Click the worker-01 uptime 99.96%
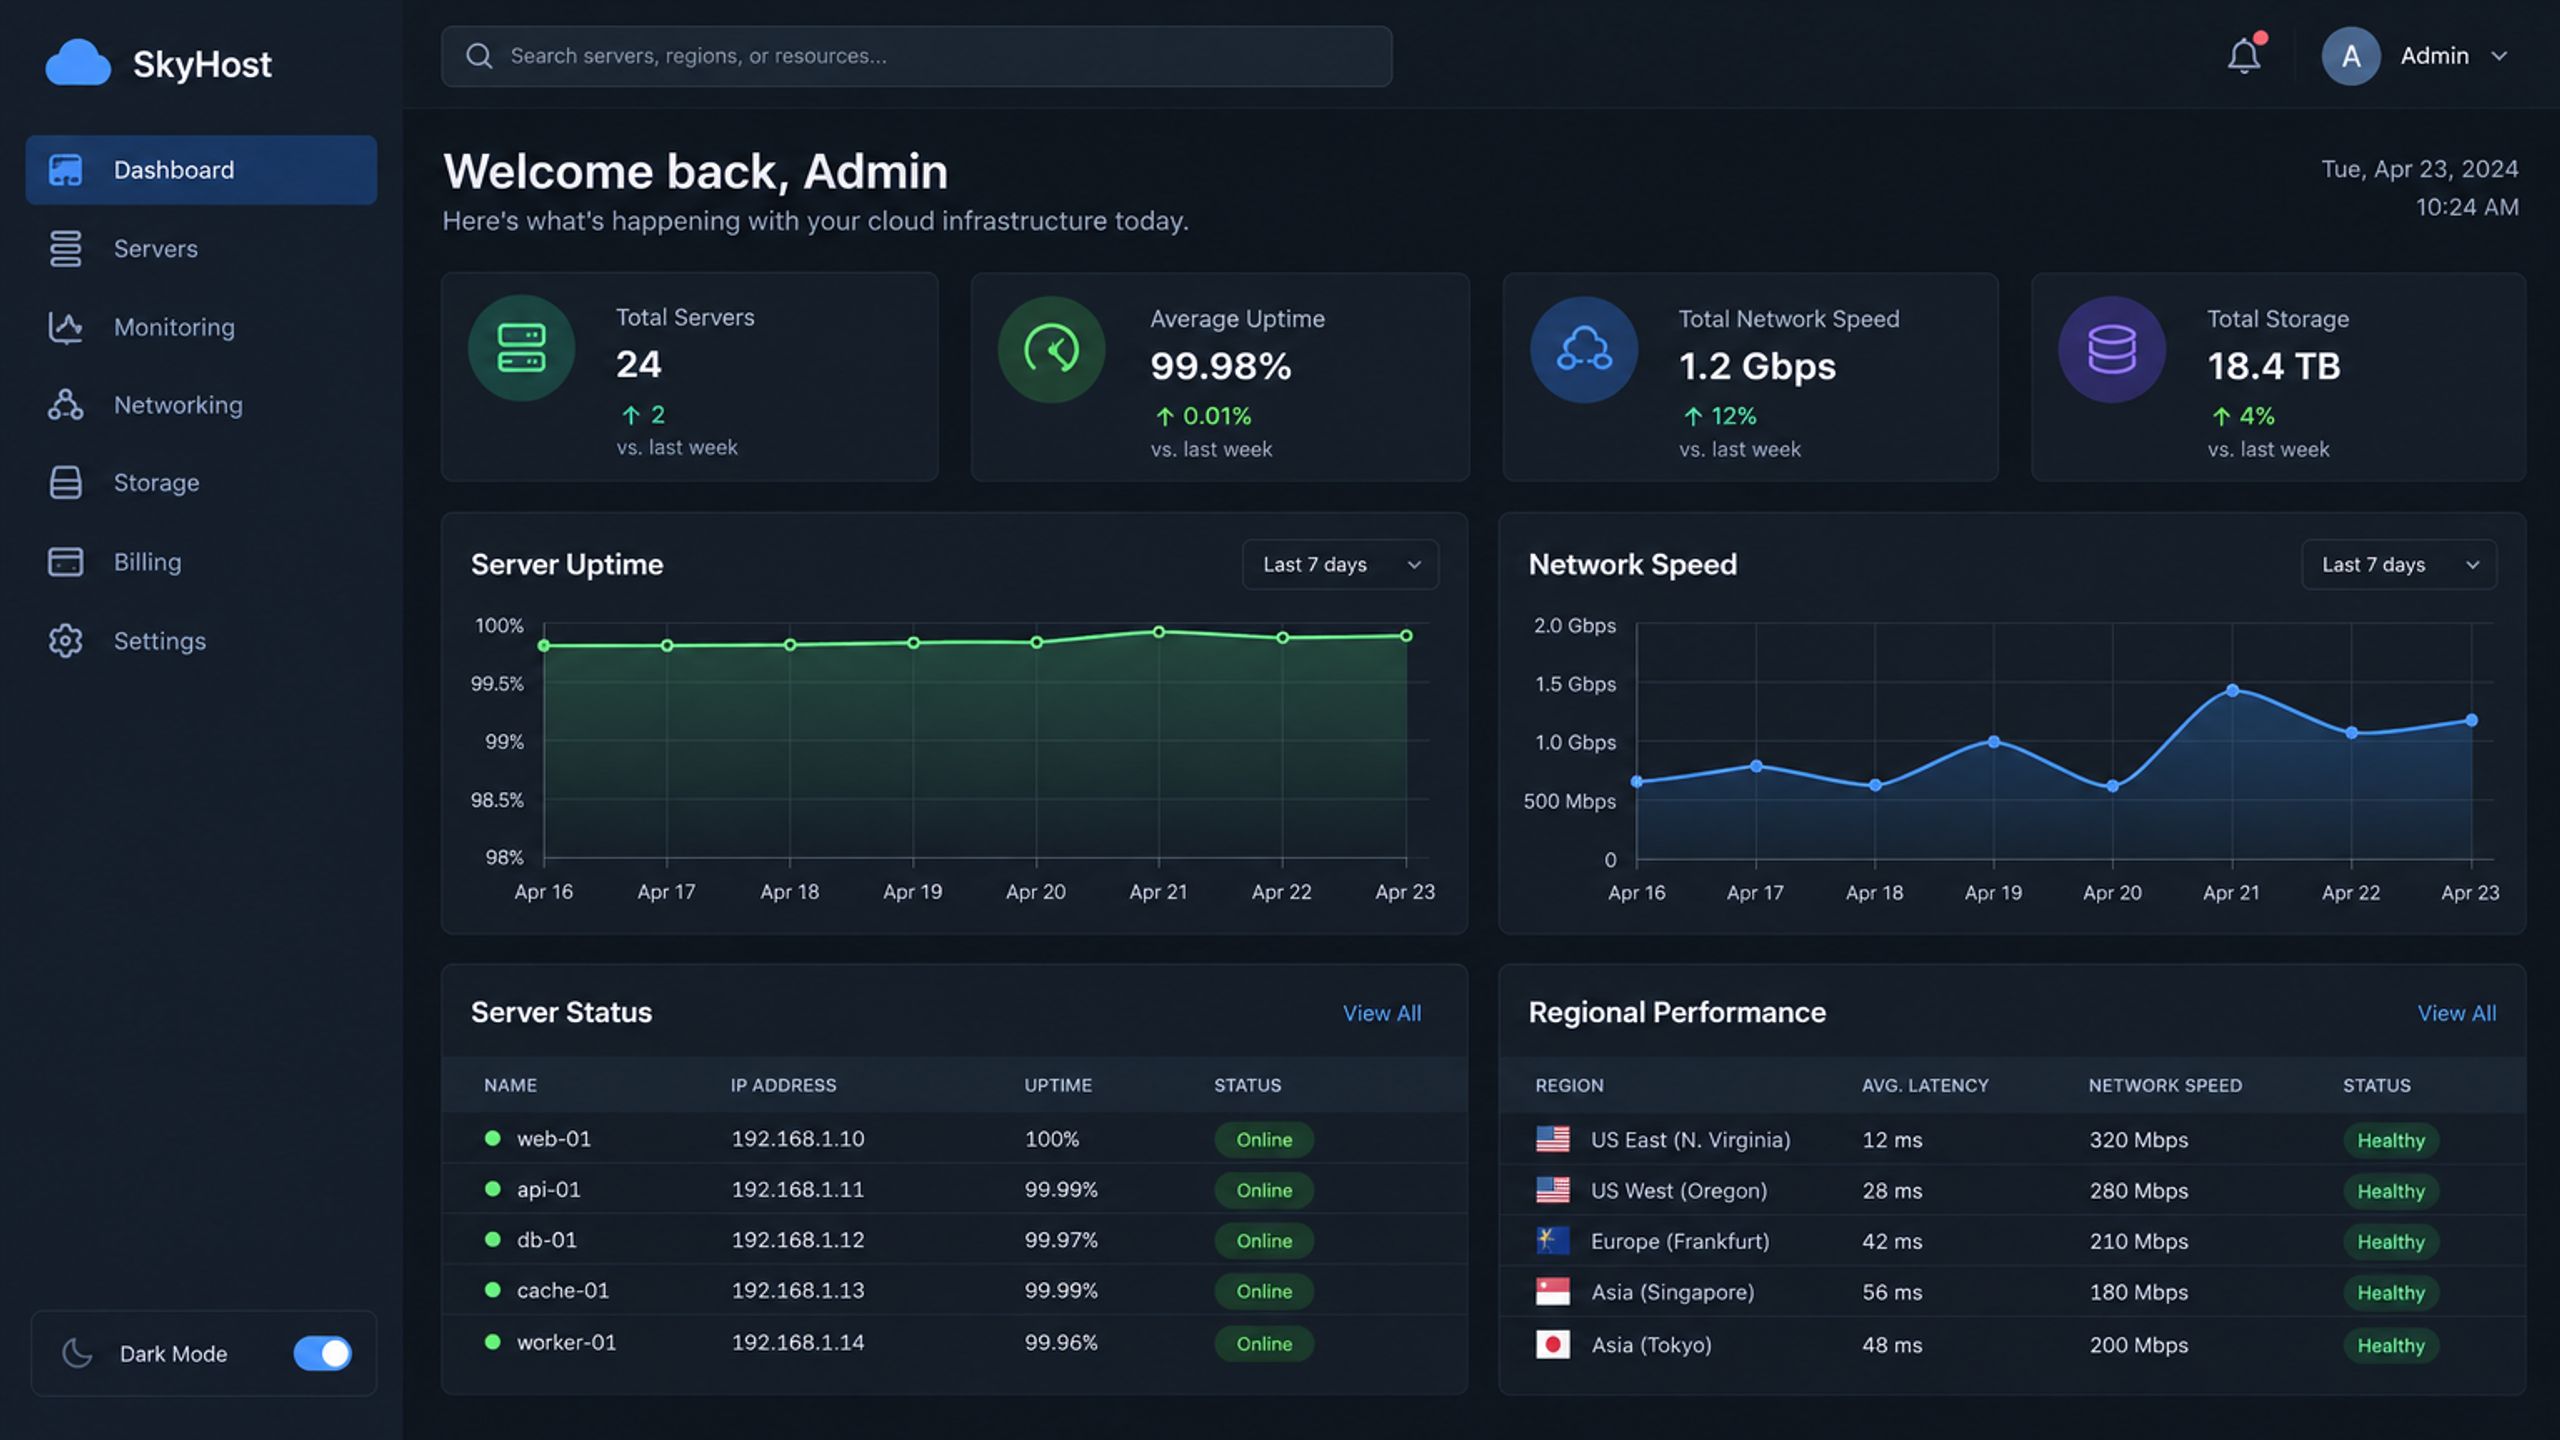The height and width of the screenshot is (1440, 2560). 1061,1342
